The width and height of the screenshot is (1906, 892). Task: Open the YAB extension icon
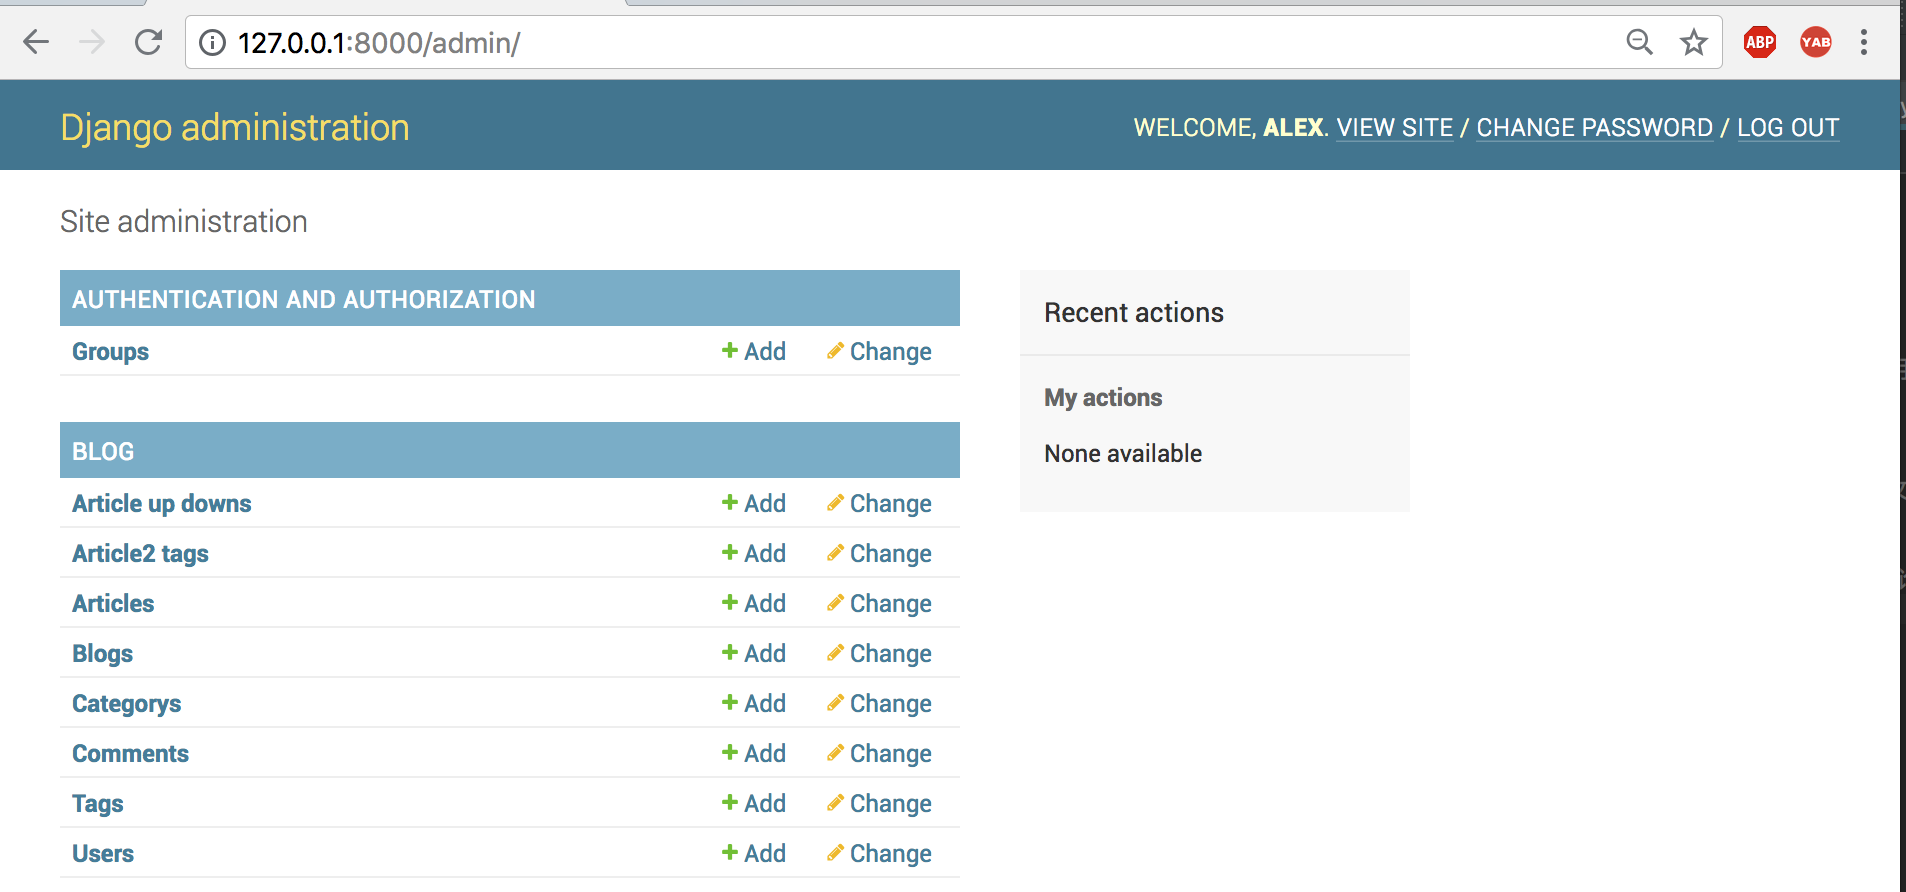pos(1816,42)
